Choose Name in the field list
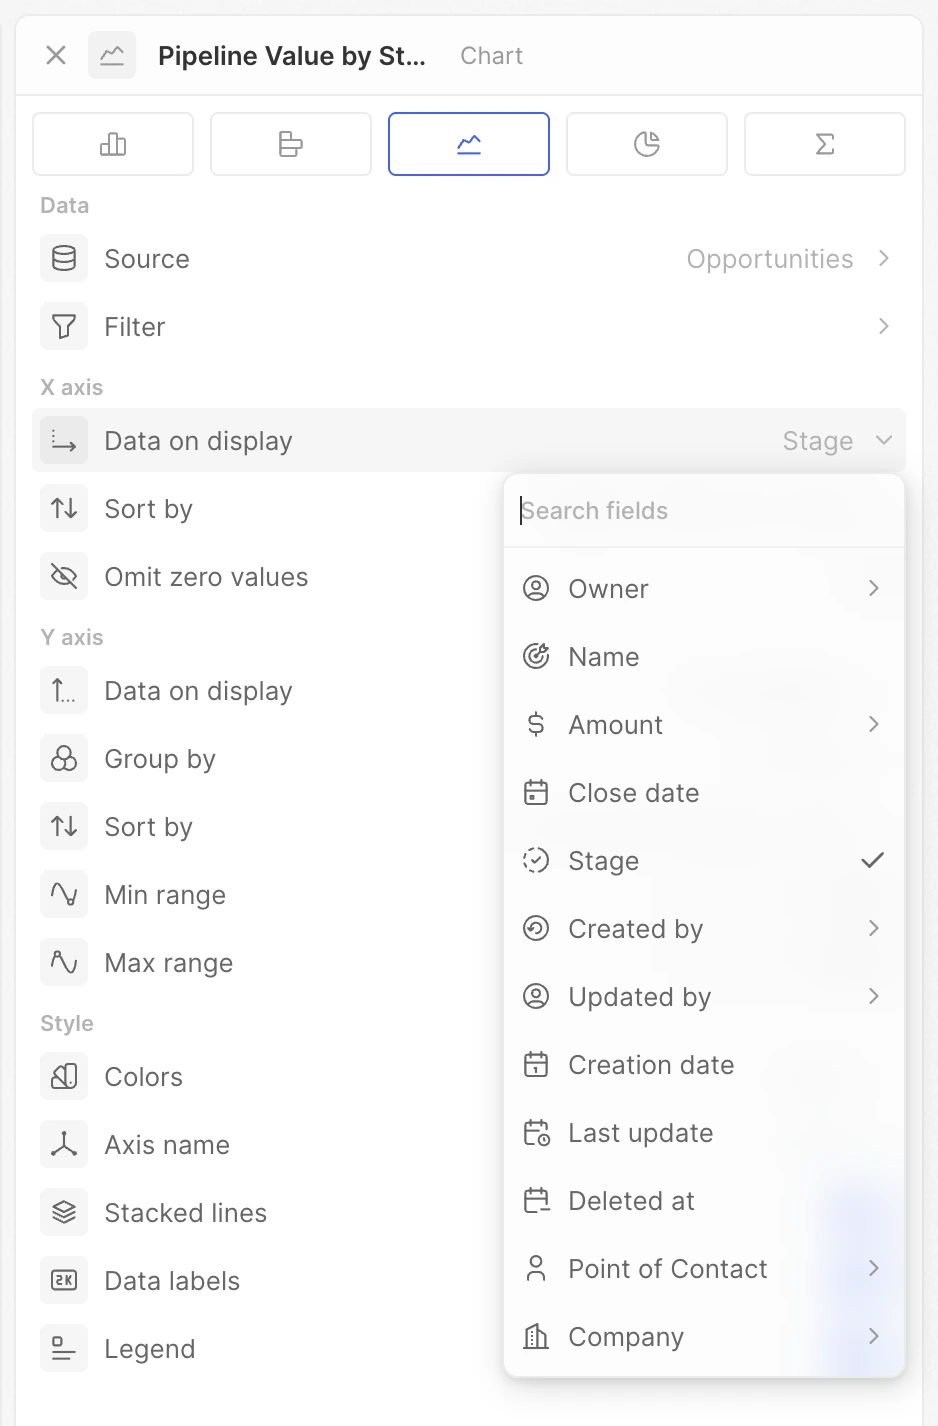 (704, 656)
